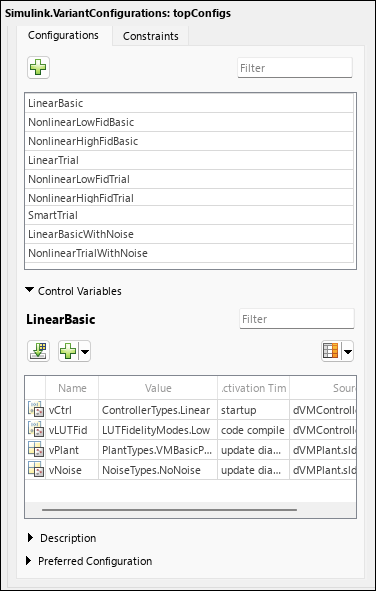Click the PlantTypes.VMBasicP... value cell
The width and height of the screenshot is (376, 591).
(158, 450)
